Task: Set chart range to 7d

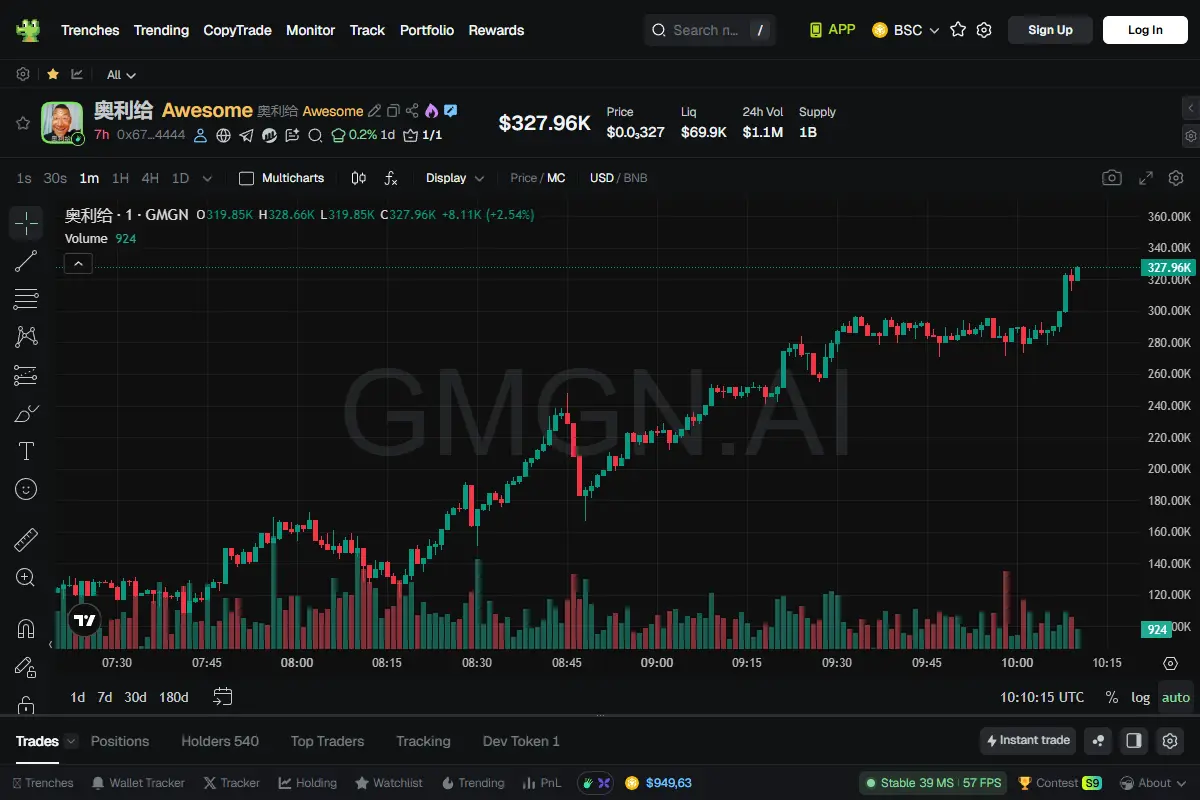Action: (104, 697)
